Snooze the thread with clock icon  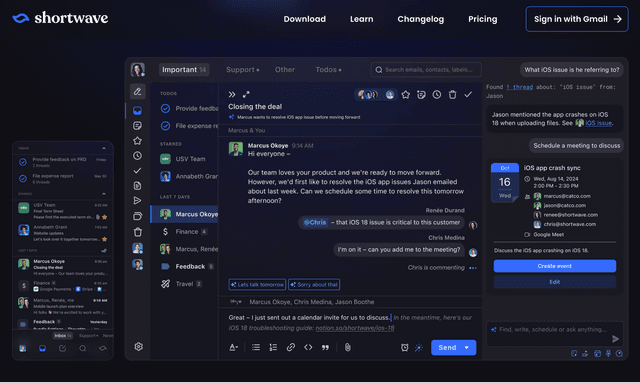tap(437, 95)
